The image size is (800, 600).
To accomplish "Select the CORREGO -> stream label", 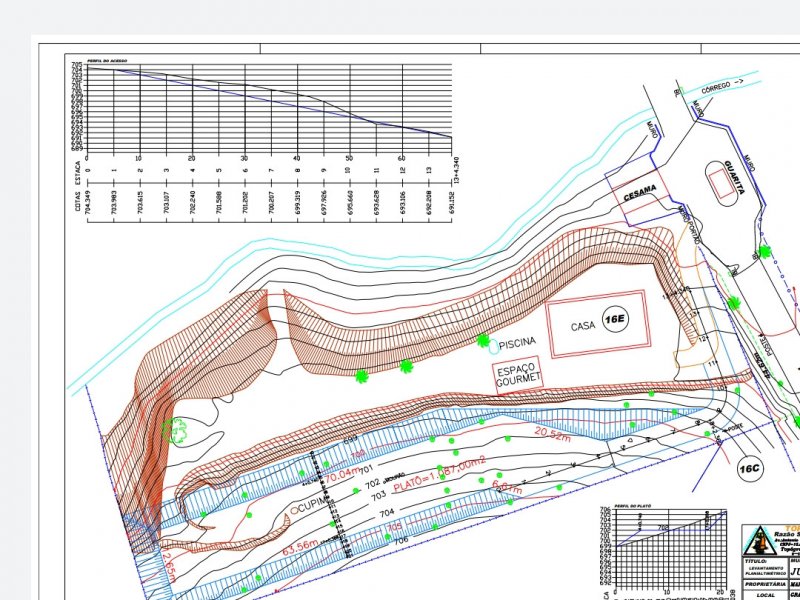I will (722, 85).
